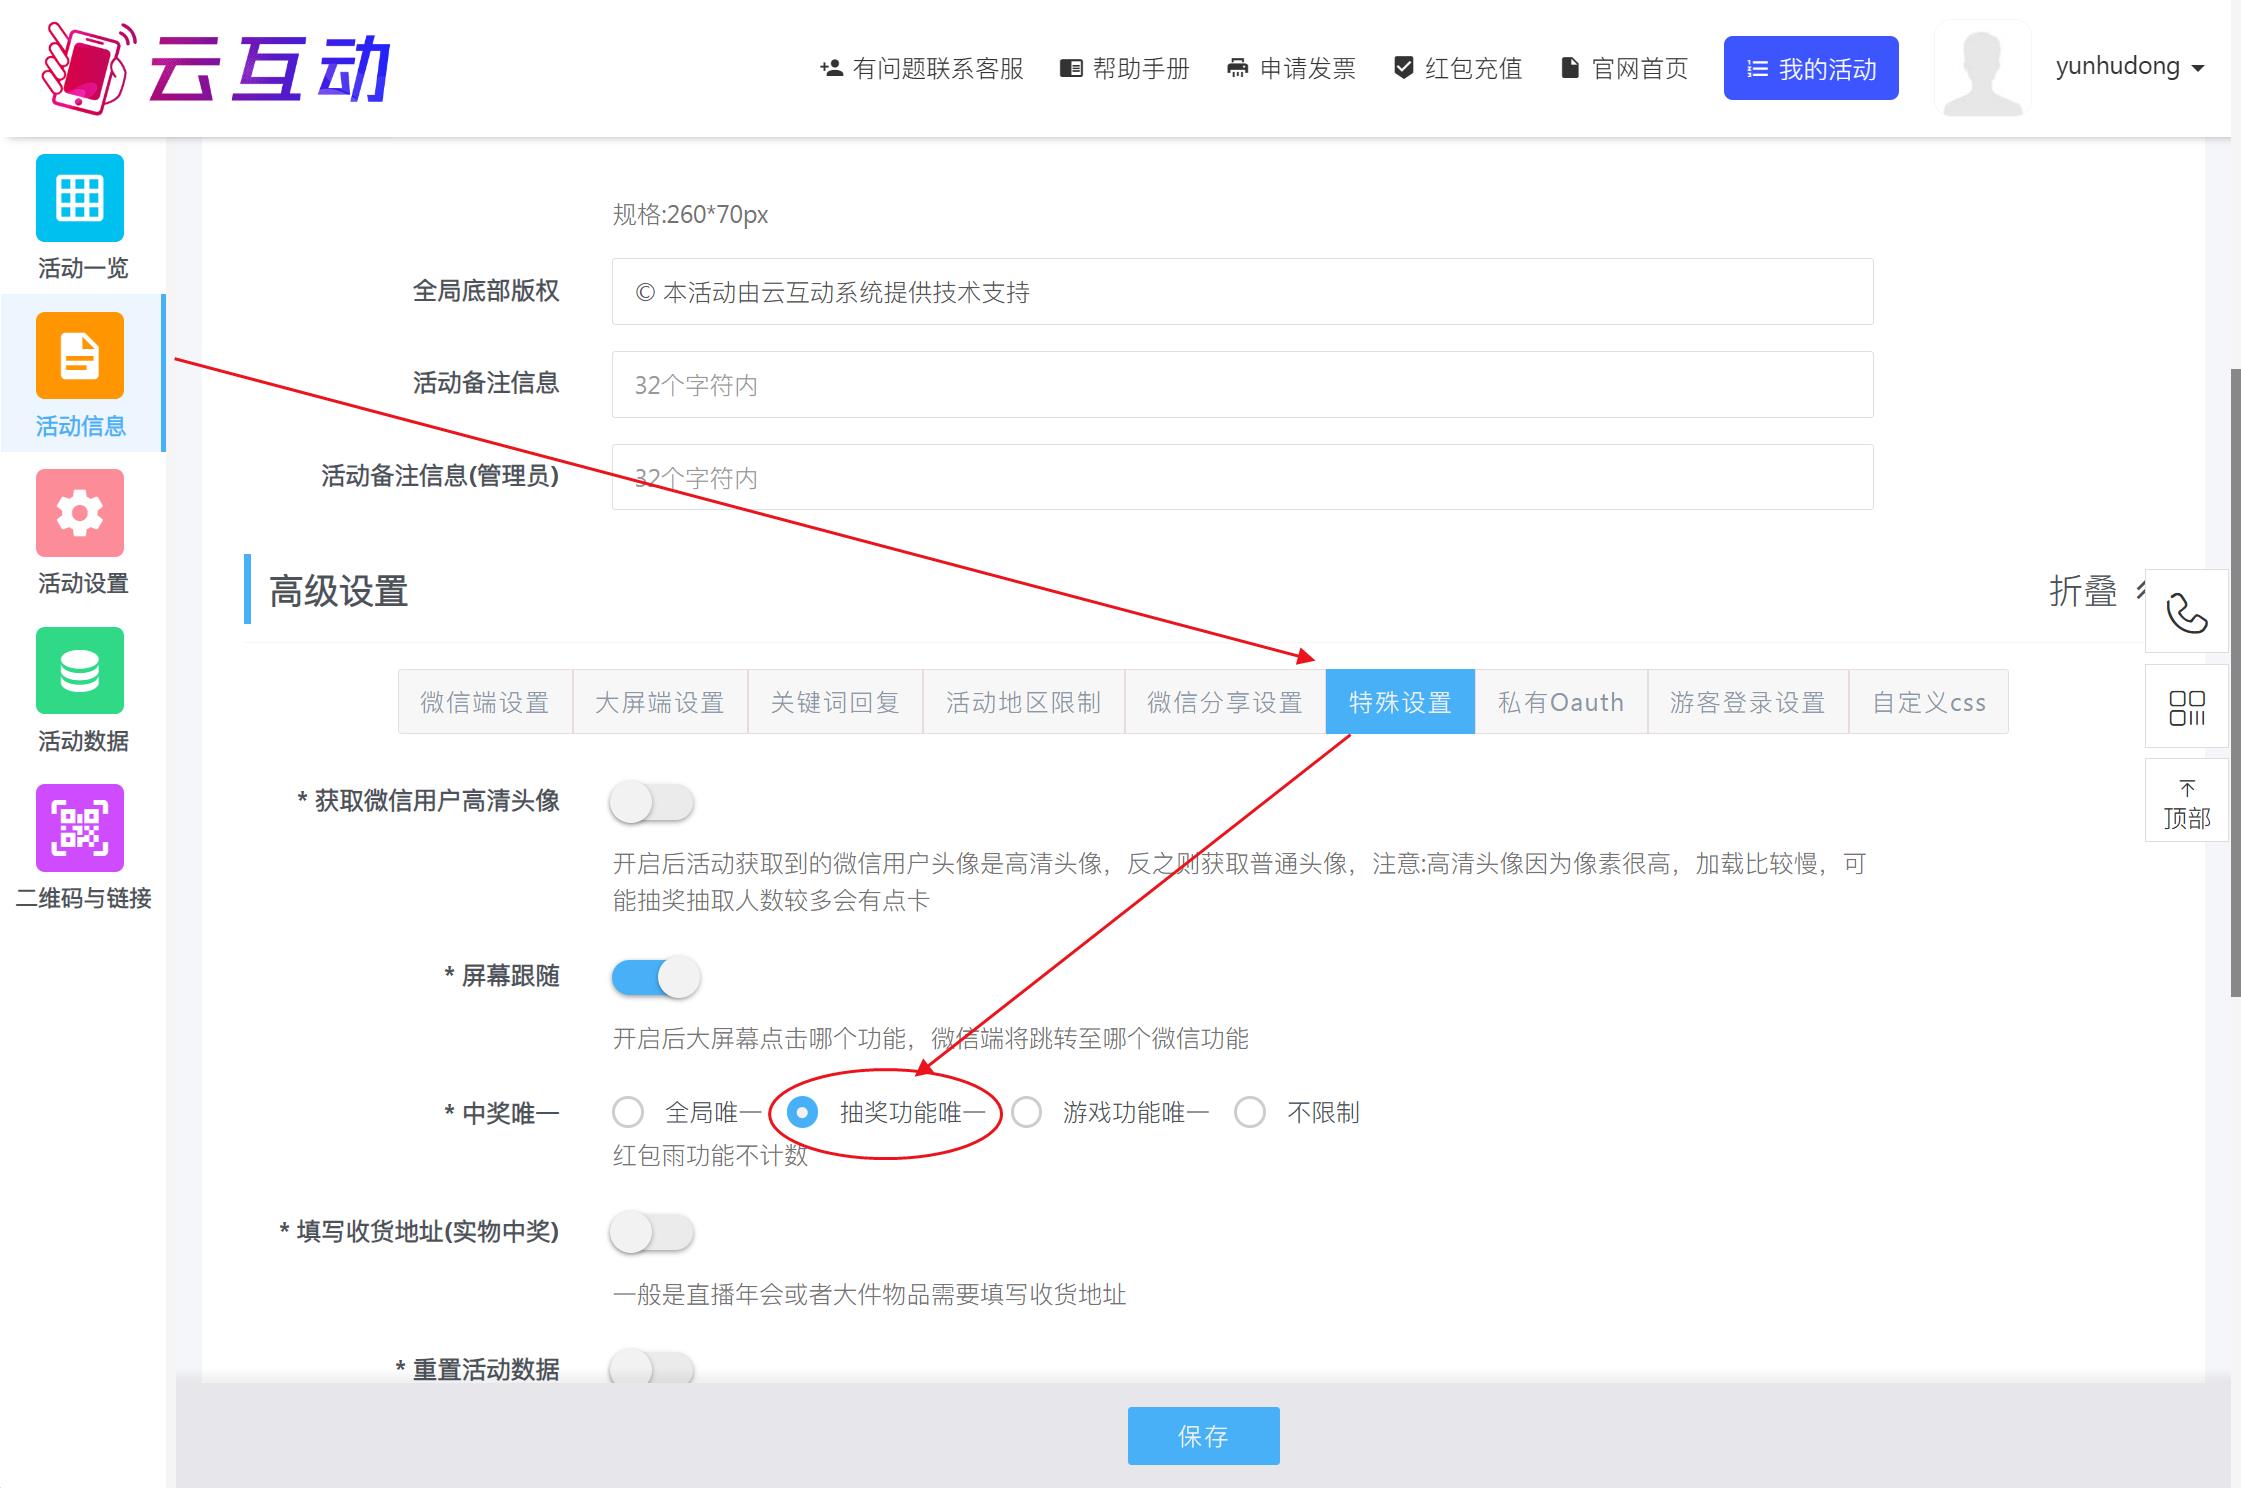Open the 大屏端设置 tab

(660, 702)
